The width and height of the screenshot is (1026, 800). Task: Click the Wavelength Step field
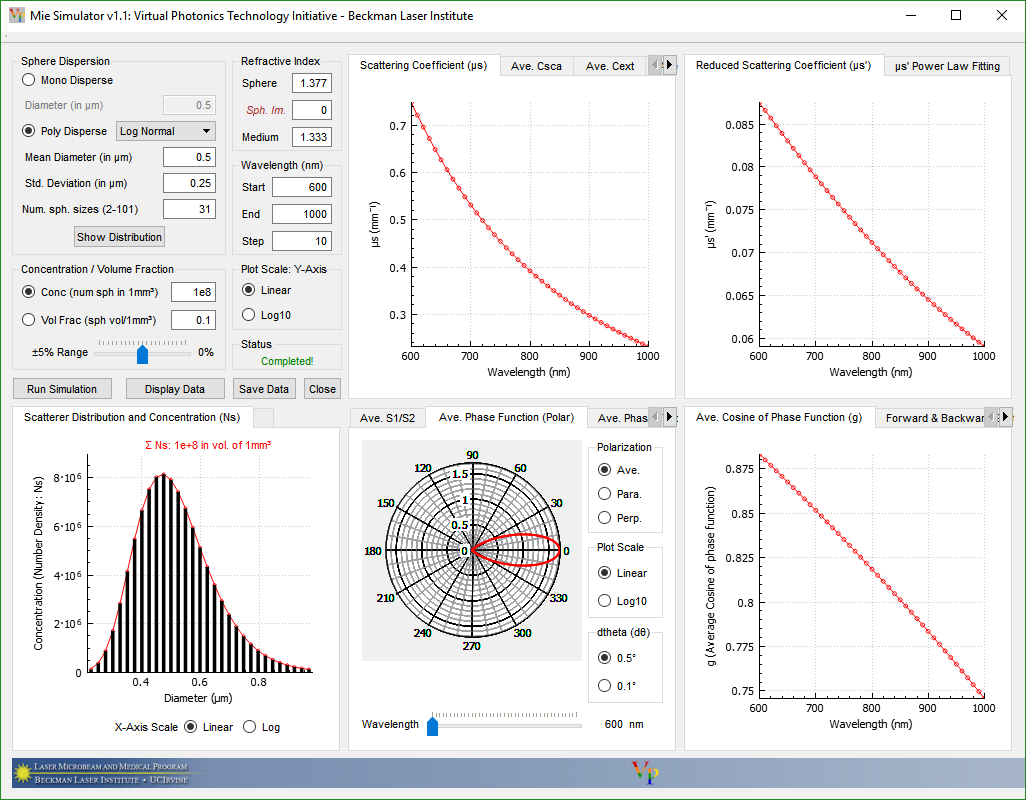302,241
